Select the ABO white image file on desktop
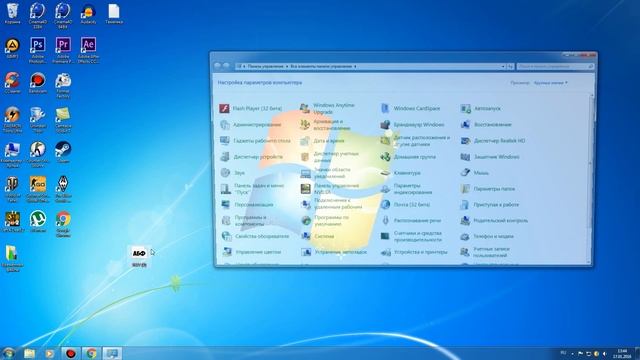This screenshot has width=640, height=360. [139, 257]
